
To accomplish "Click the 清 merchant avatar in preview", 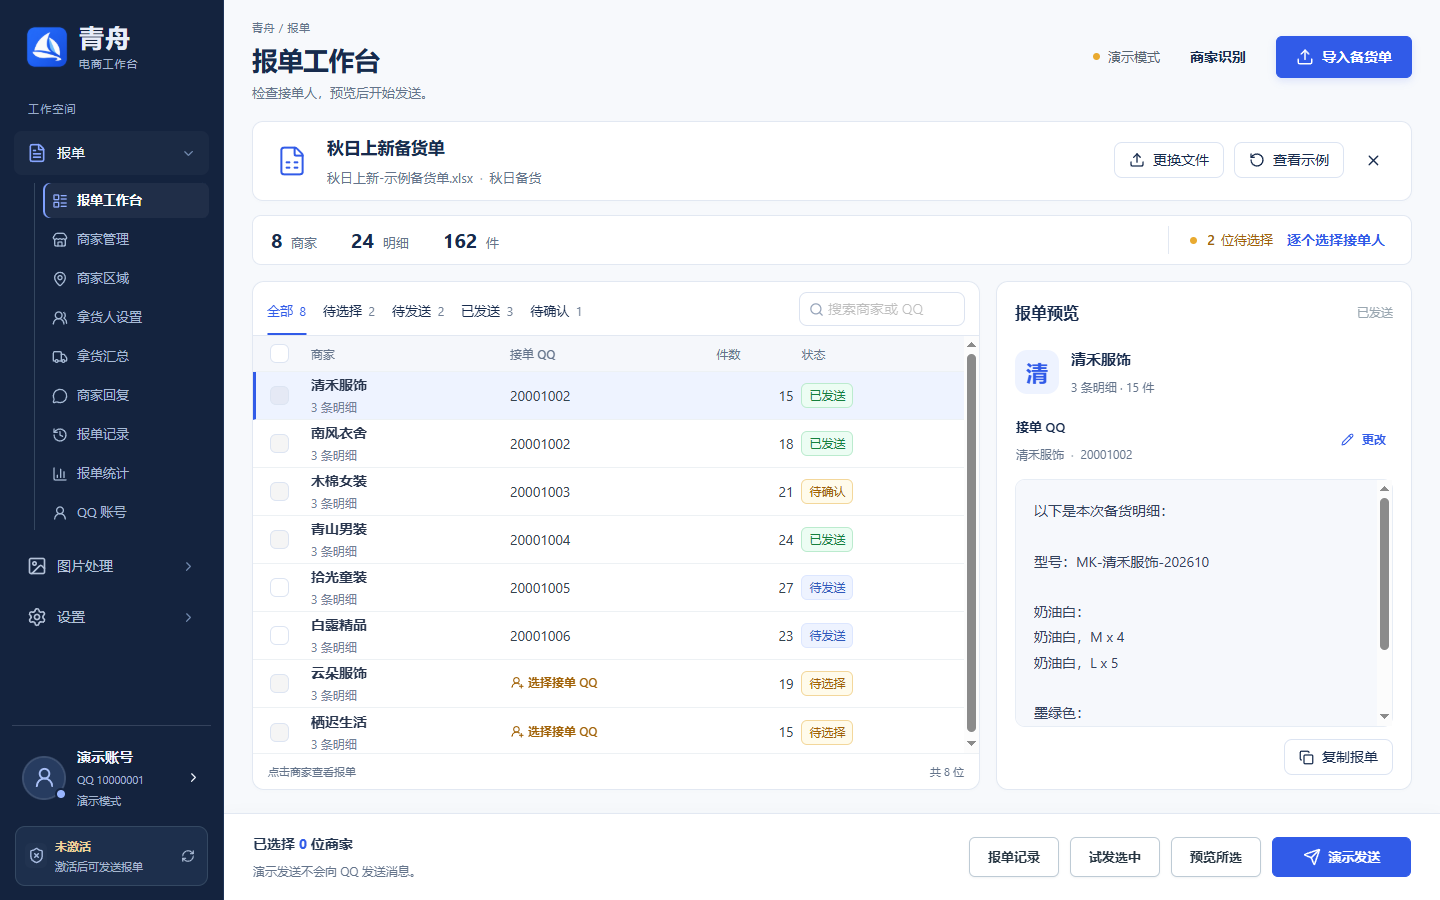I will coord(1037,373).
